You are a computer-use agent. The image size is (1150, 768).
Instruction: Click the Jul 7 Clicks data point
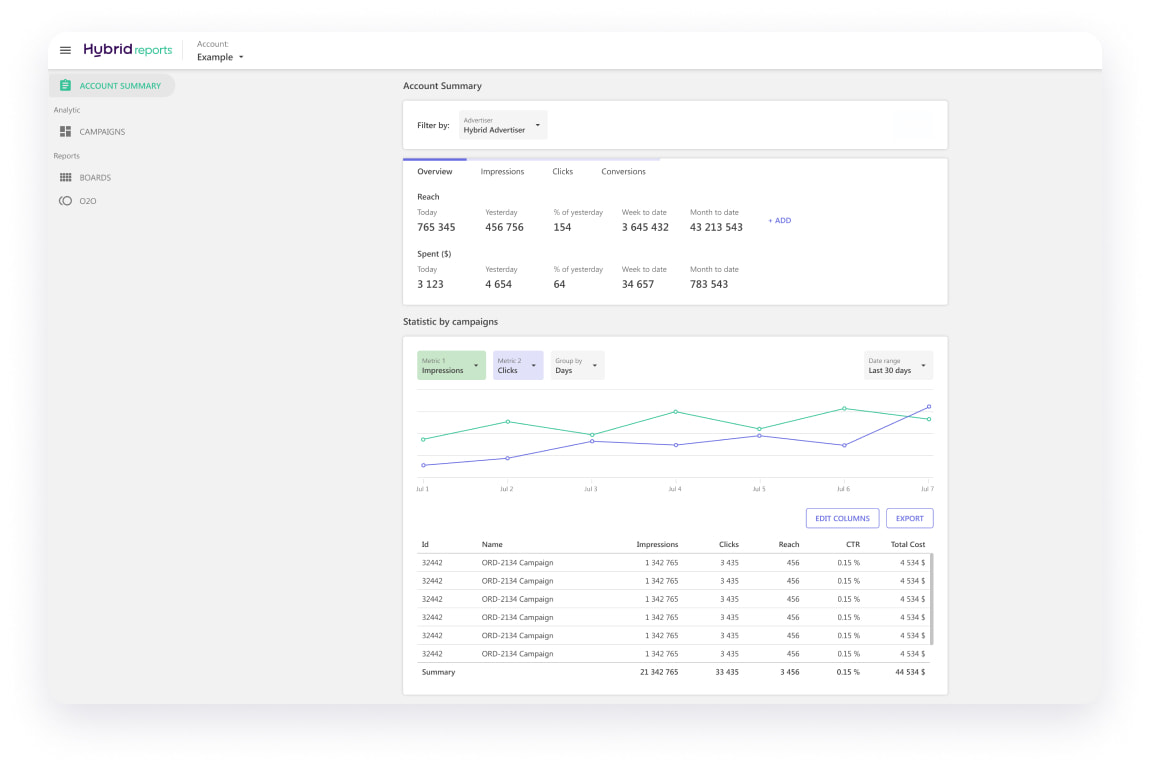929,407
